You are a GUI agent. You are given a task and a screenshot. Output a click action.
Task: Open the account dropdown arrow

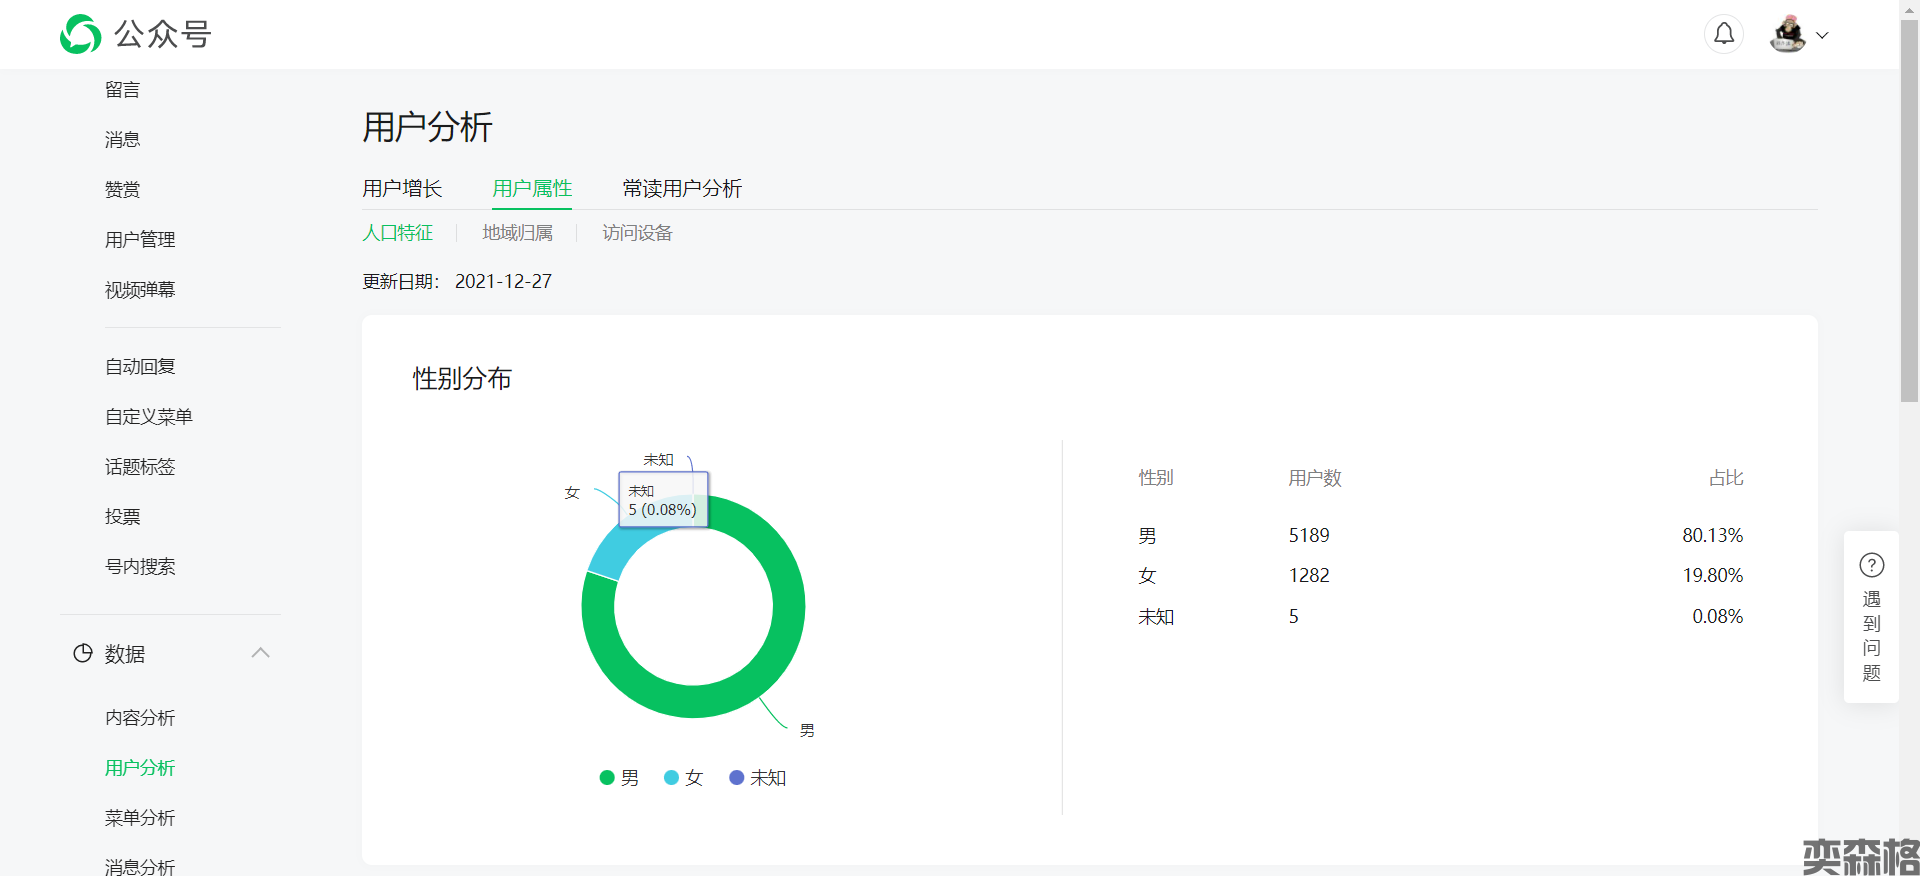(1822, 35)
